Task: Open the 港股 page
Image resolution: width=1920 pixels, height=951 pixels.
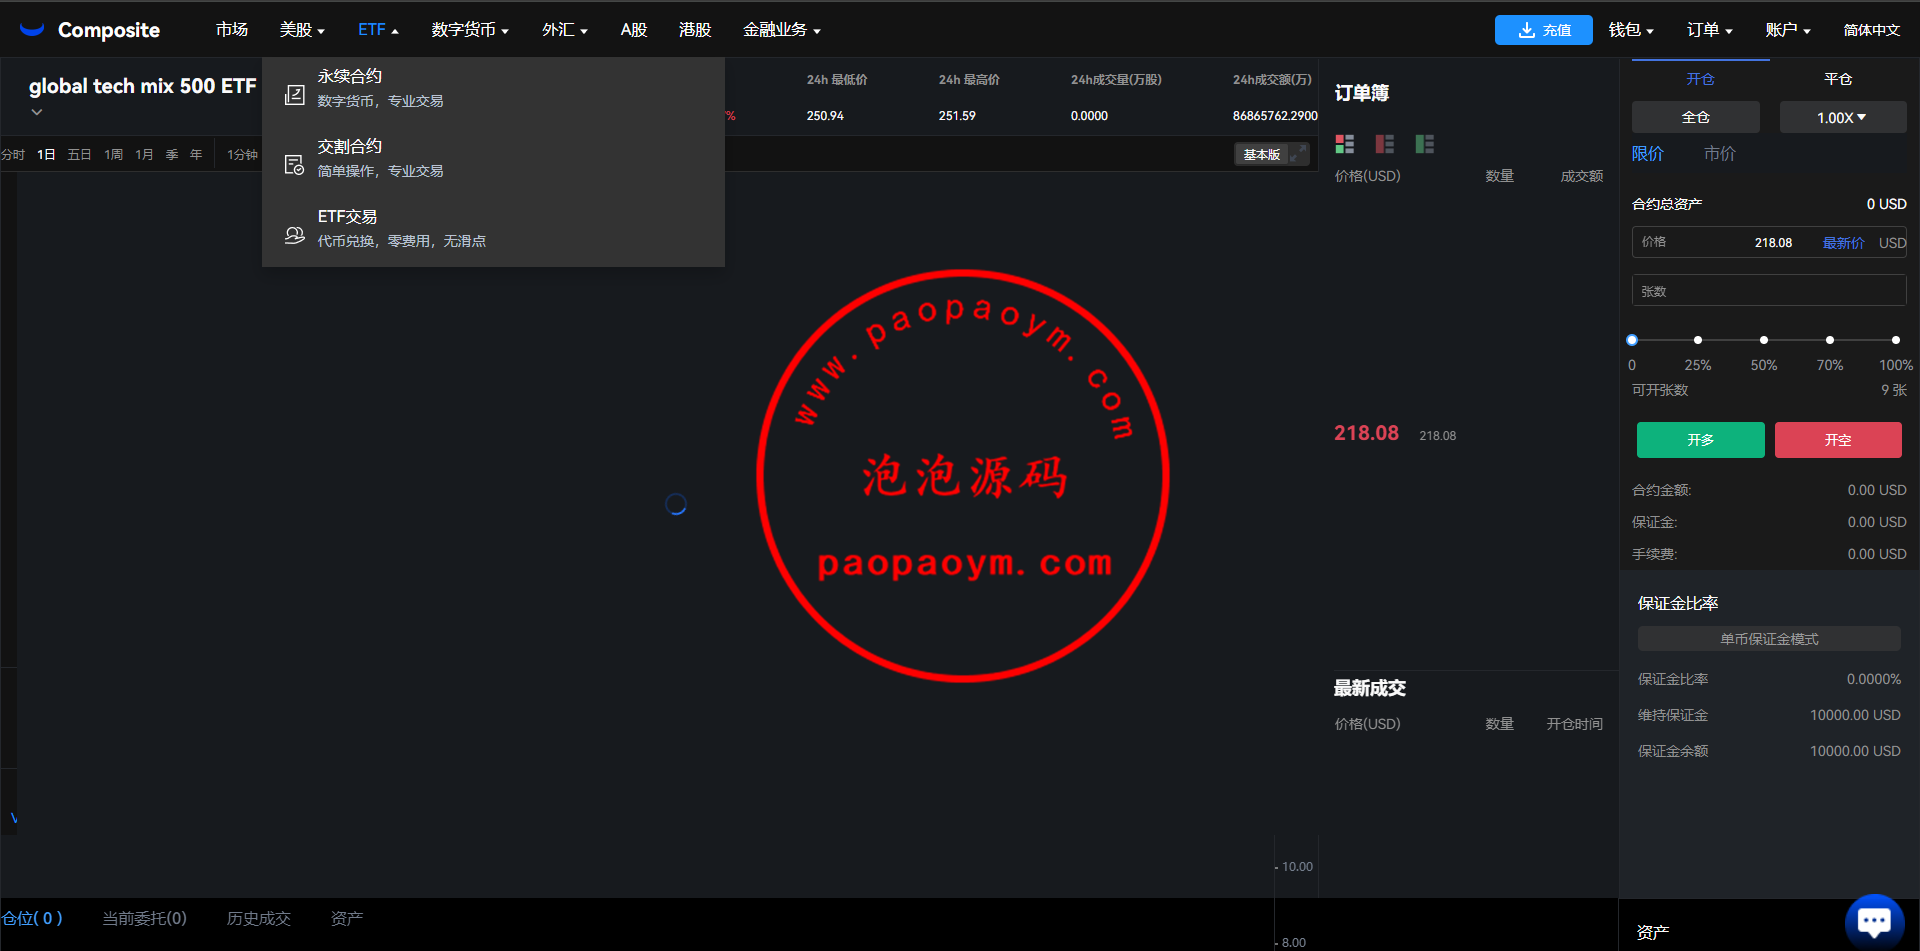Action: 695,30
